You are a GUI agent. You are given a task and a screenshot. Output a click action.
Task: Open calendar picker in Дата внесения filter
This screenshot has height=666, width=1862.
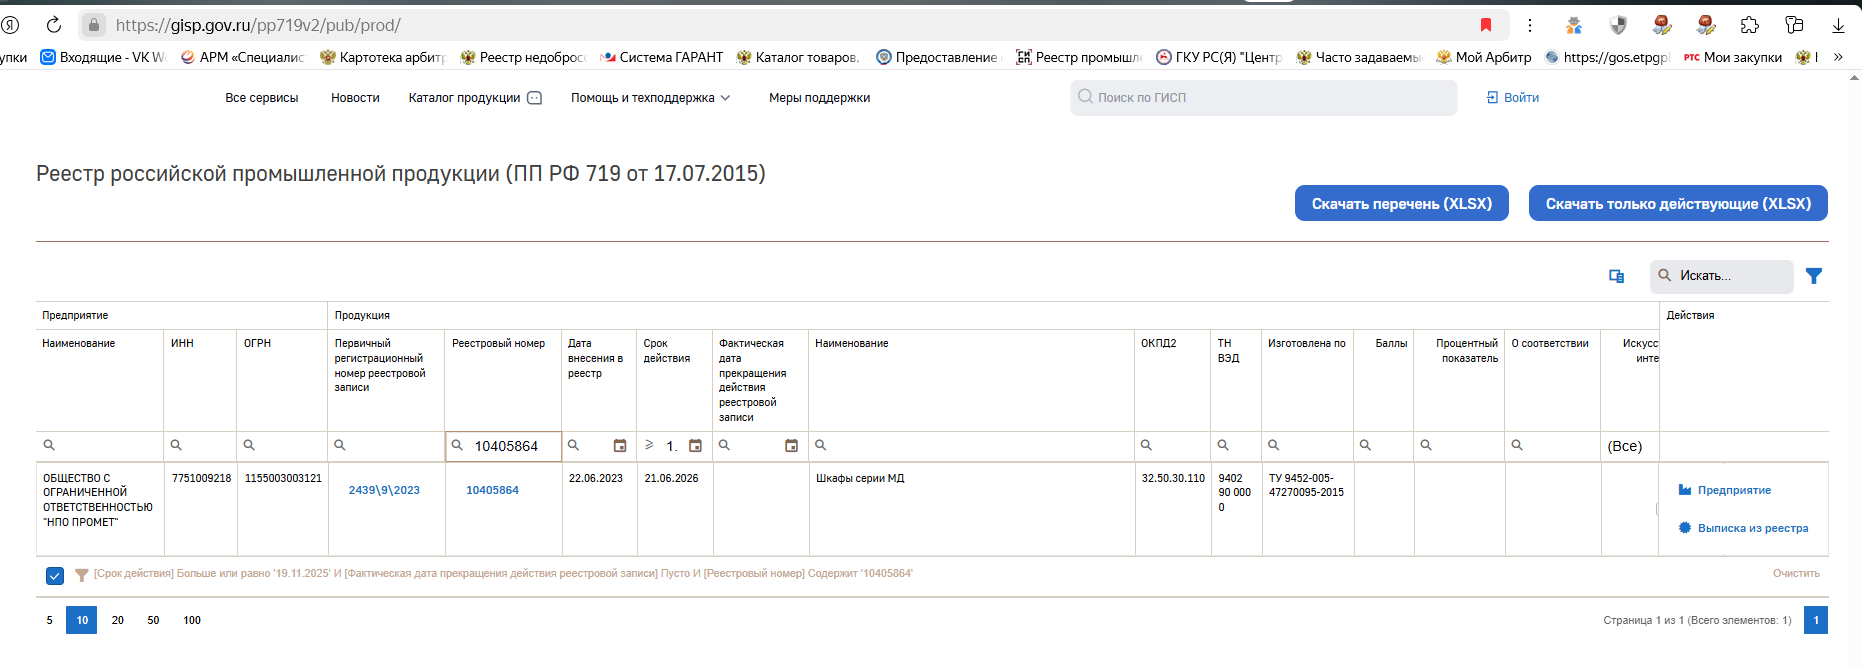pos(620,446)
